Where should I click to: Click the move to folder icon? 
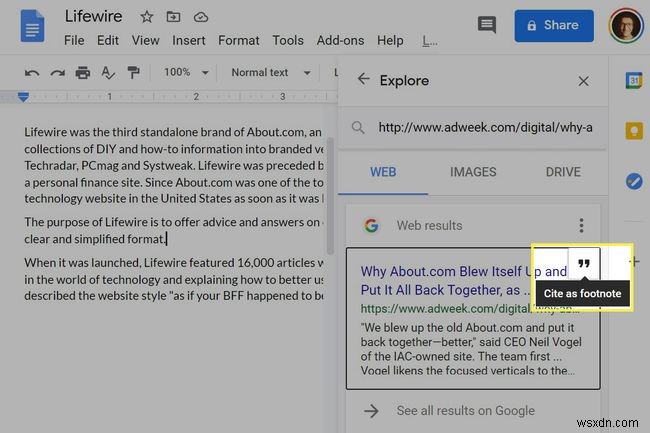[x=173, y=17]
